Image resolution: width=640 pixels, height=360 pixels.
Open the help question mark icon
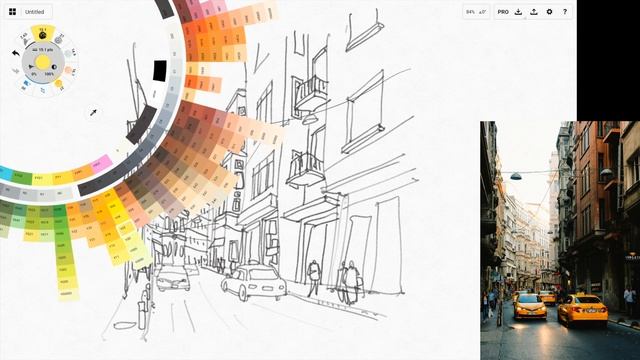click(565, 12)
